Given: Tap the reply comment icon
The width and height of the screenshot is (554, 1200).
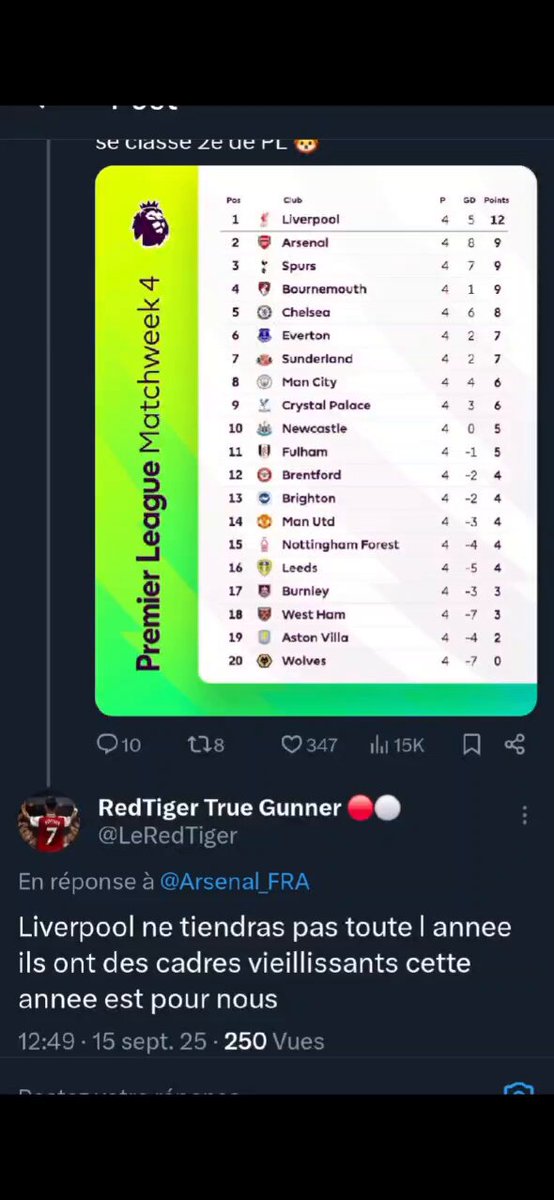Looking at the screenshot, I should click(107, 744).
